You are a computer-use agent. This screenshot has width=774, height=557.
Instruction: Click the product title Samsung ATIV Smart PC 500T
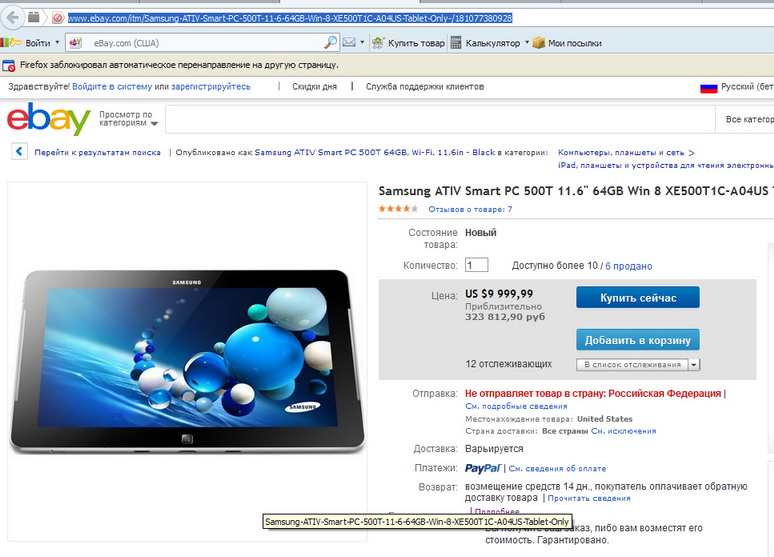click(576, 191)
